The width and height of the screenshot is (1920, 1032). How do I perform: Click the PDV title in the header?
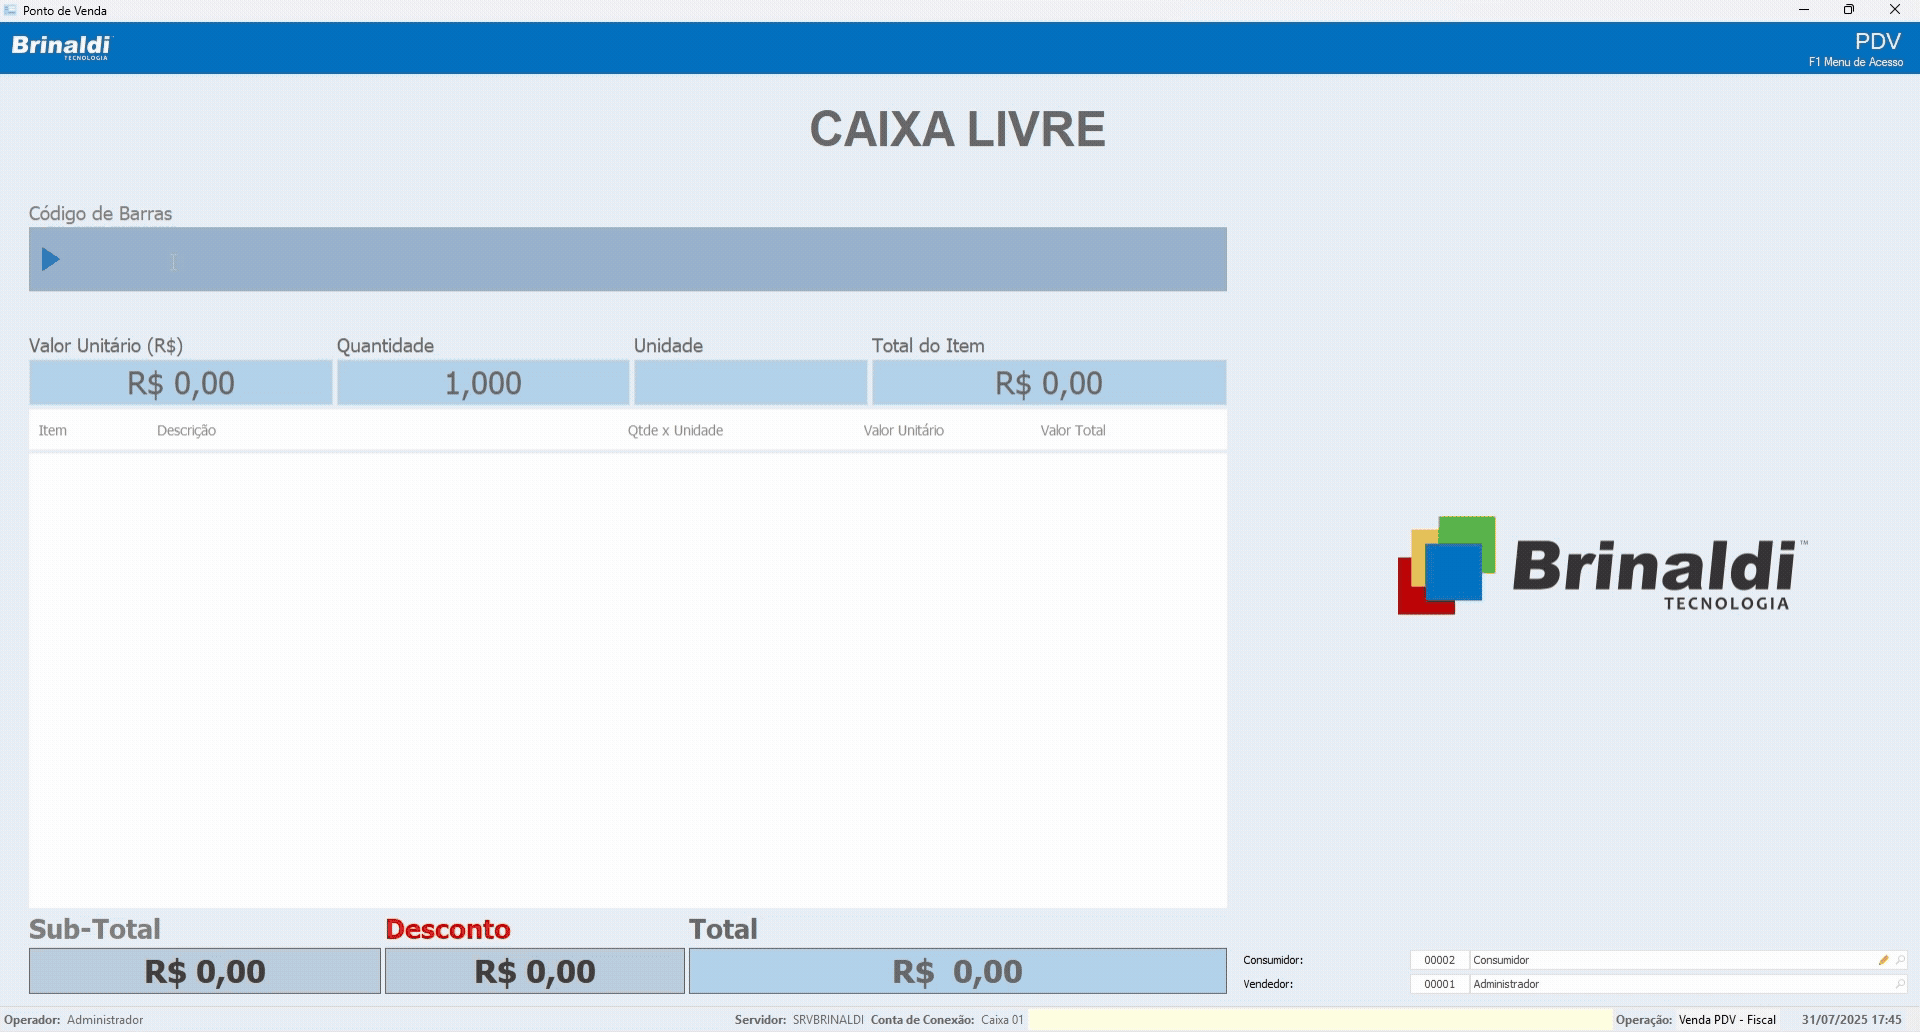point(1877,42)
